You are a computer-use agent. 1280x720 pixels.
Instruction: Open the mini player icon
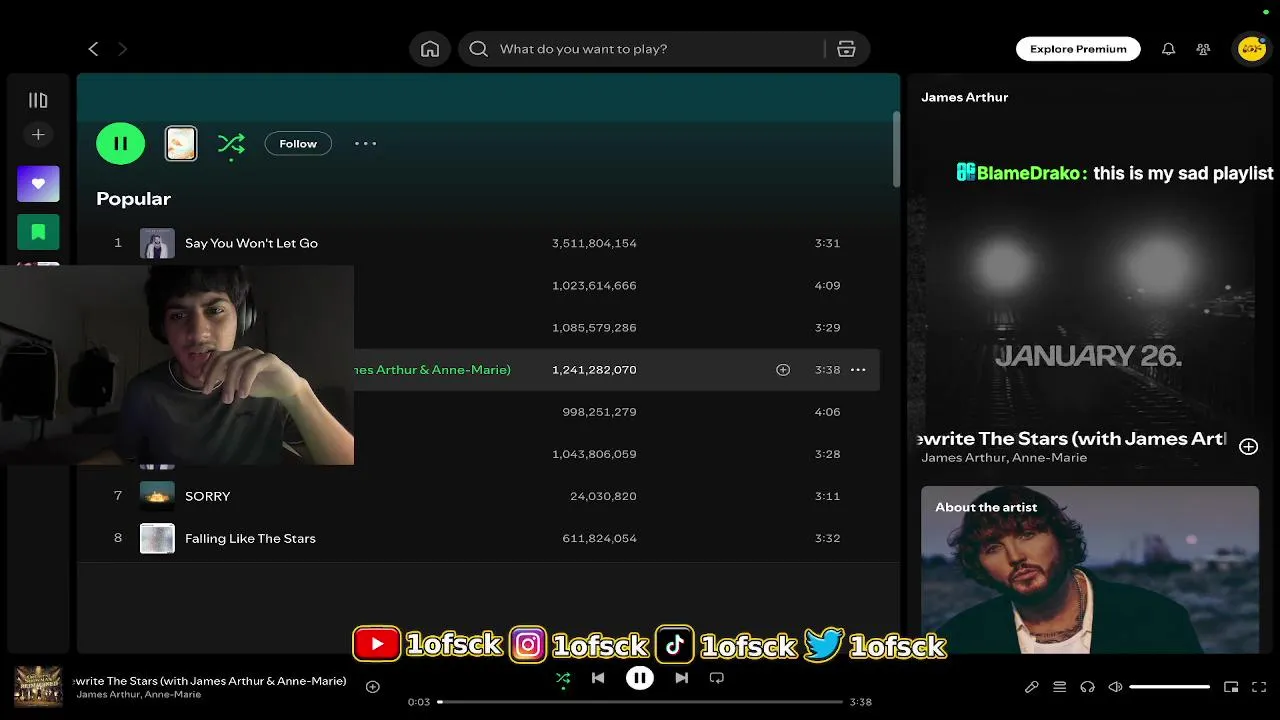tap(1231, 687)
